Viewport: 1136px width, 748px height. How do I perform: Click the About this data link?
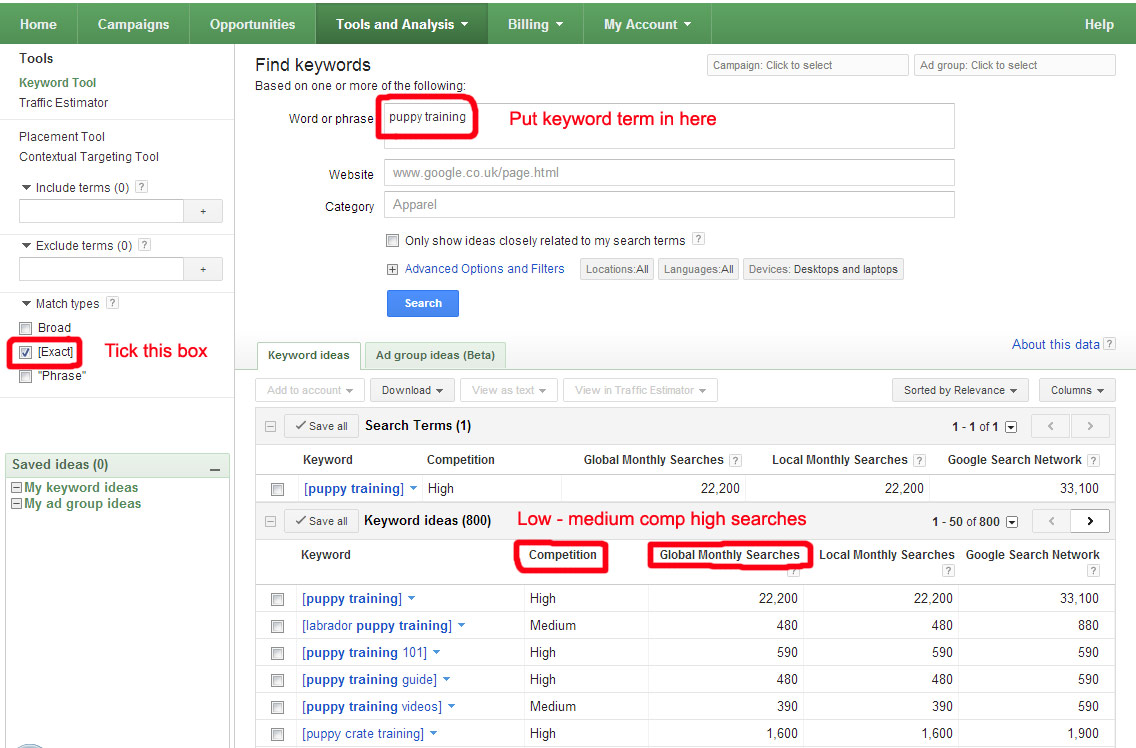(1056, 344)
